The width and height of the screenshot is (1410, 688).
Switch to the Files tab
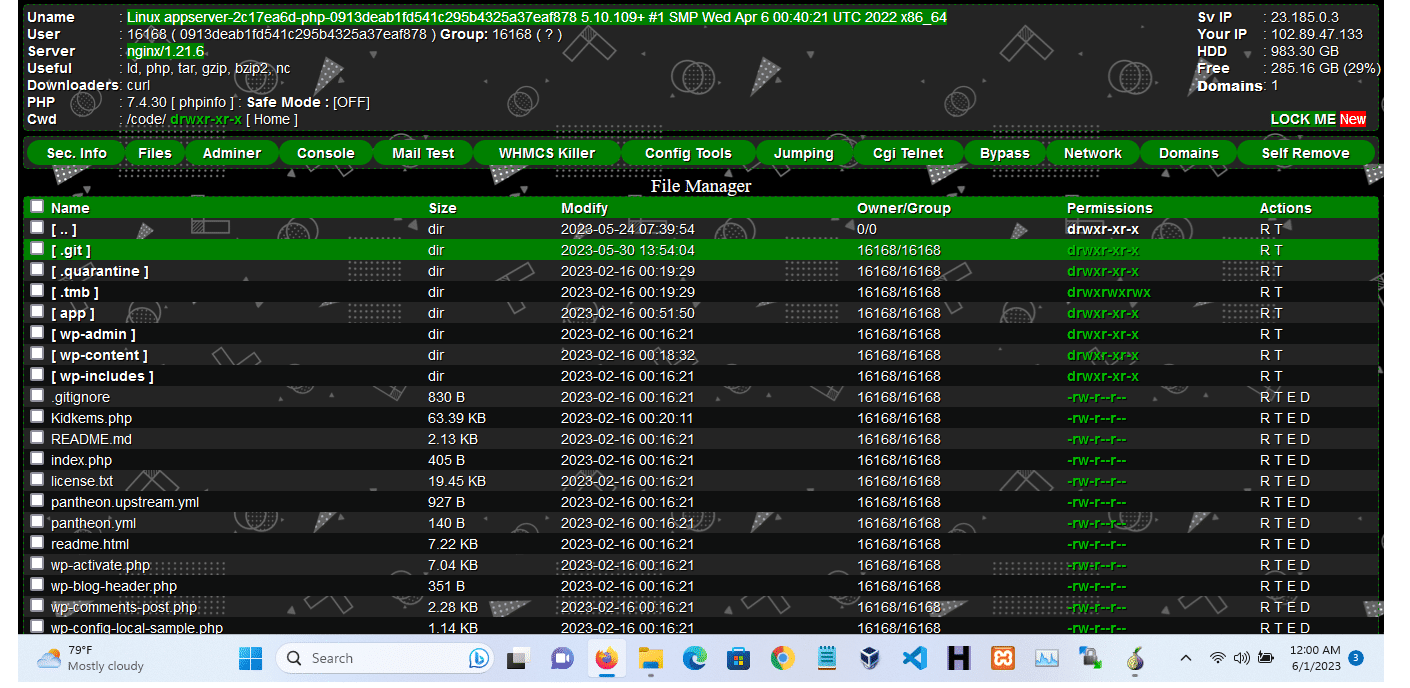click(155, 153)
